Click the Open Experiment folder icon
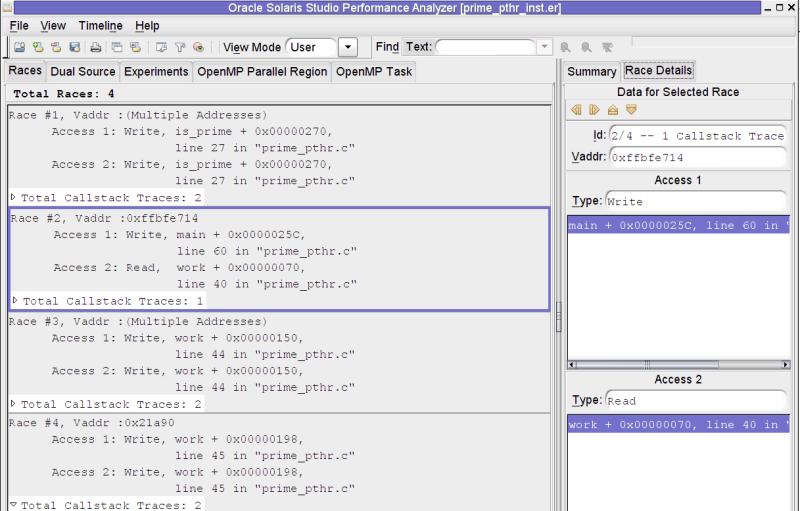This screenshot has width=800, height=511. 19,47
